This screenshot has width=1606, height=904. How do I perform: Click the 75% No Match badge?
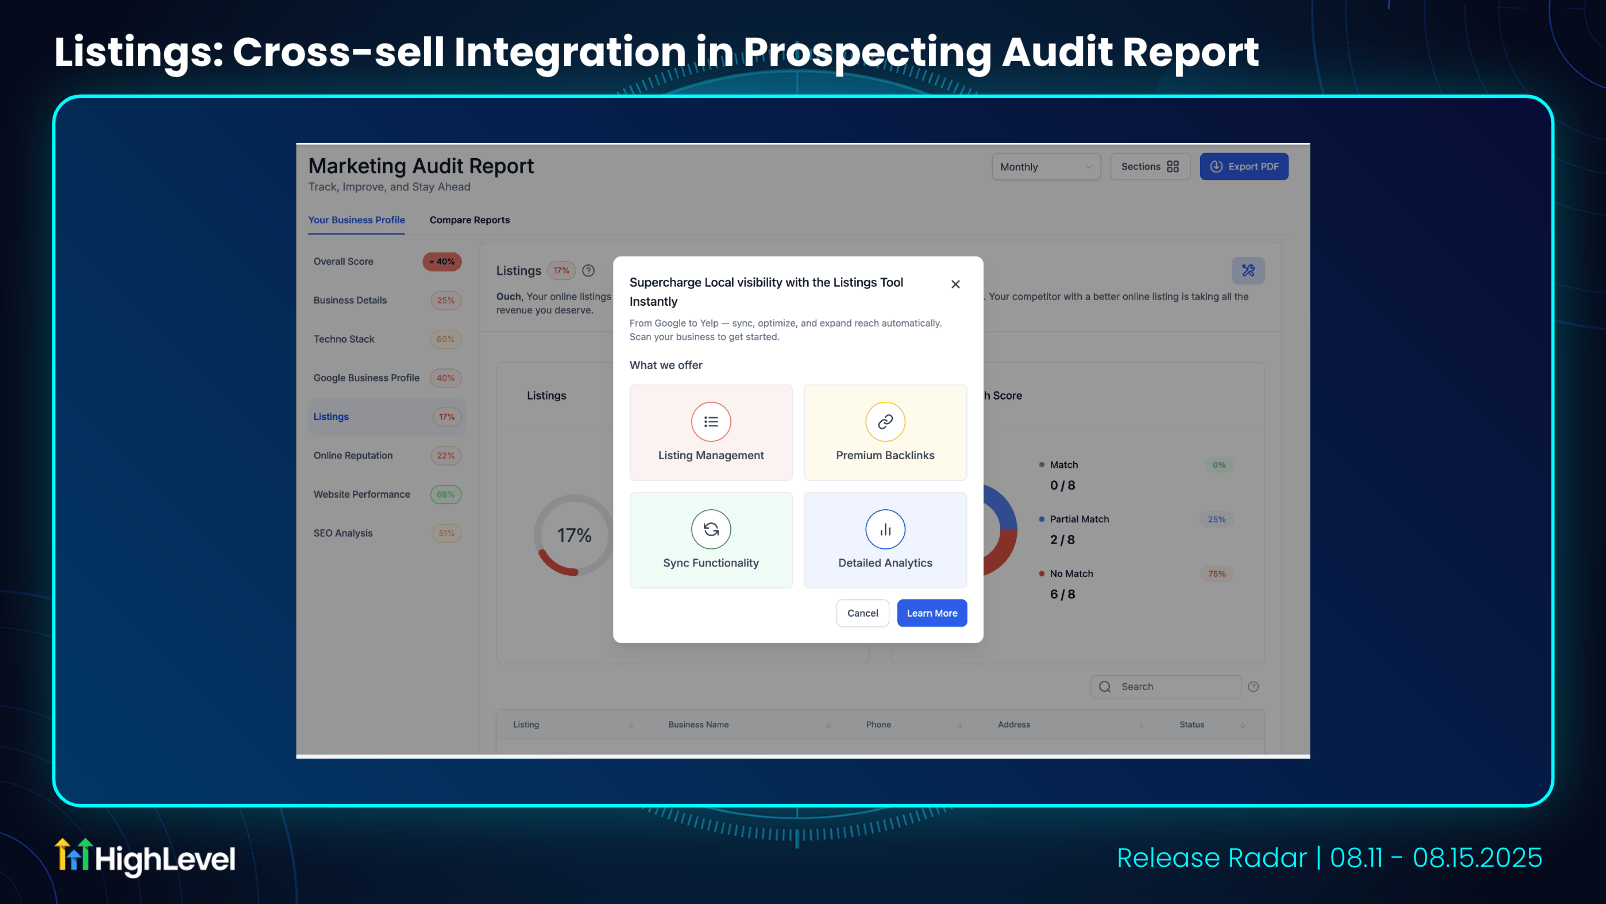pos(1217,574)
